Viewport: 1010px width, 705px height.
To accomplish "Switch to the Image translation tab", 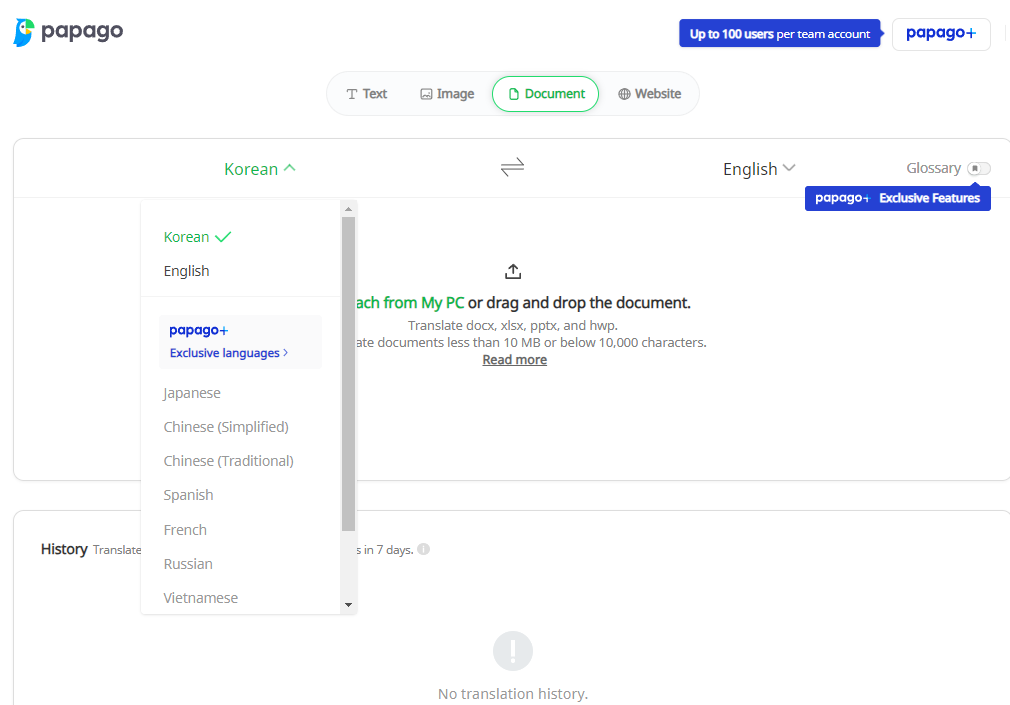I will [x=447, y=94].
